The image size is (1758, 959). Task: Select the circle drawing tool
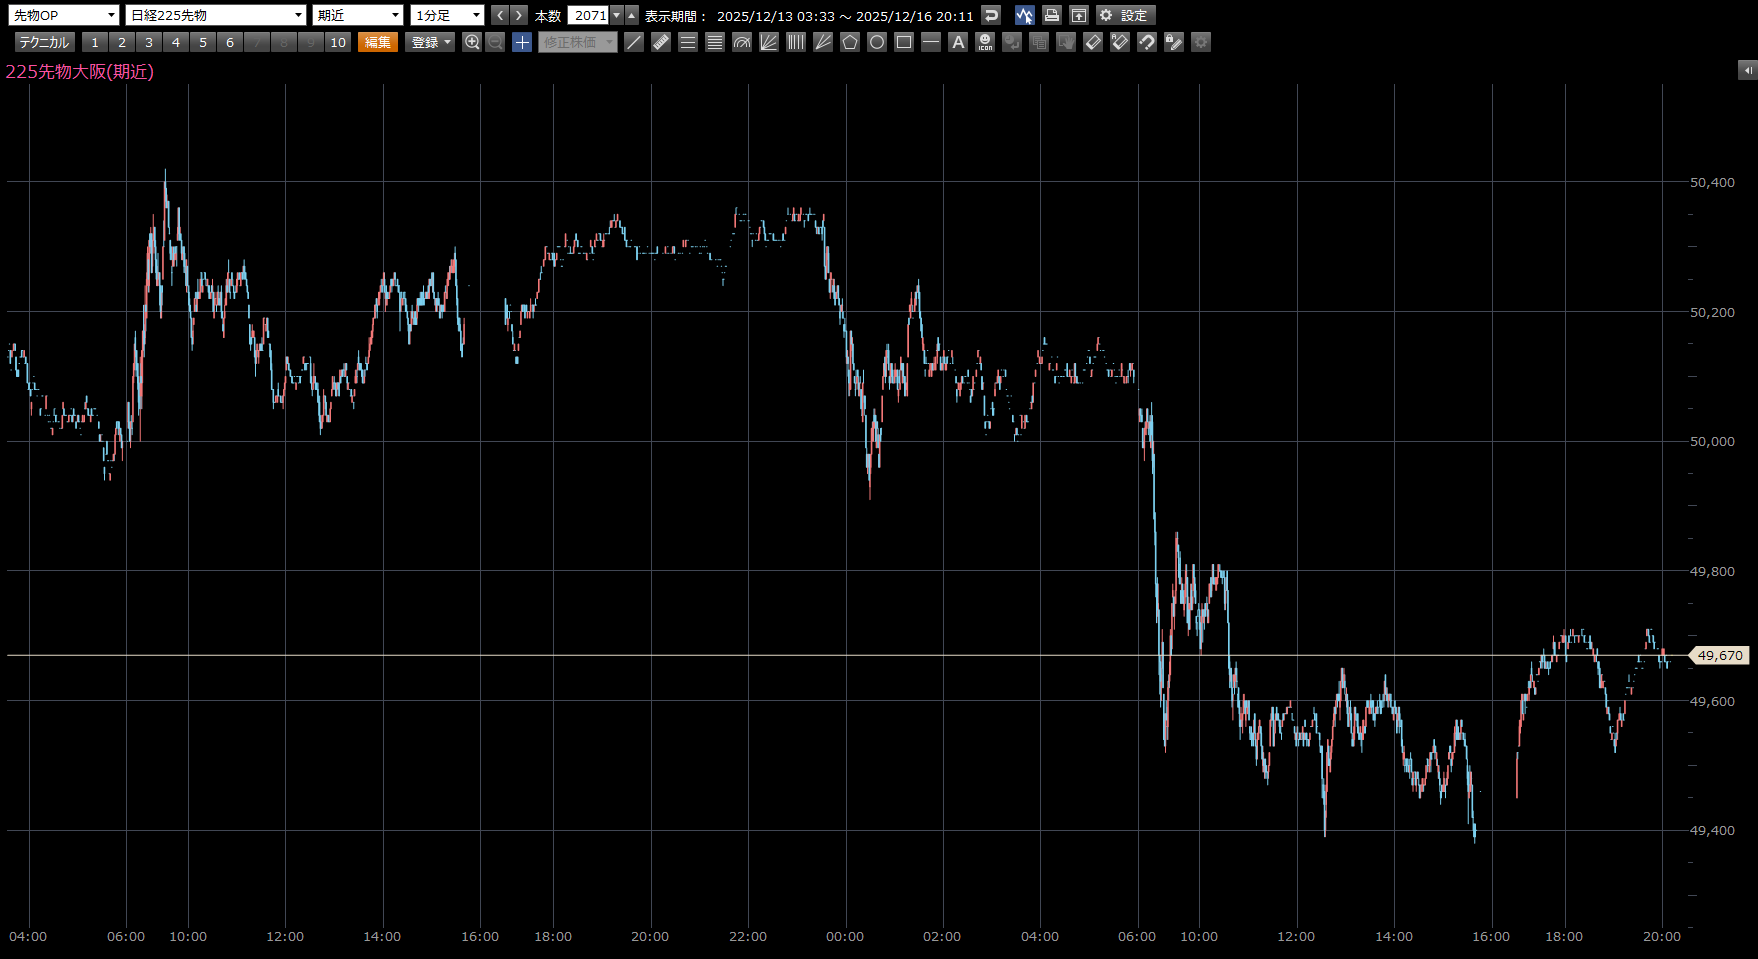(x=877, y=42)
